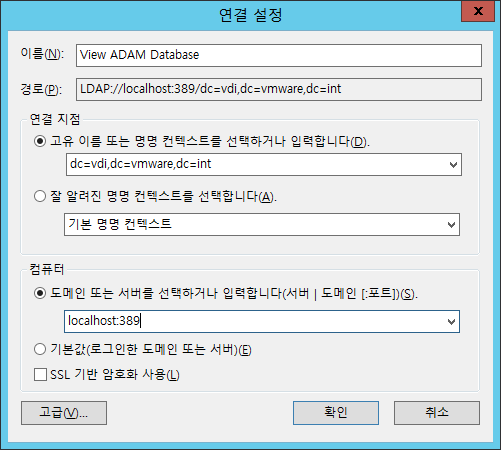Click the '경로(P):' label
501x450 pixels.
[x=41, y=89]
